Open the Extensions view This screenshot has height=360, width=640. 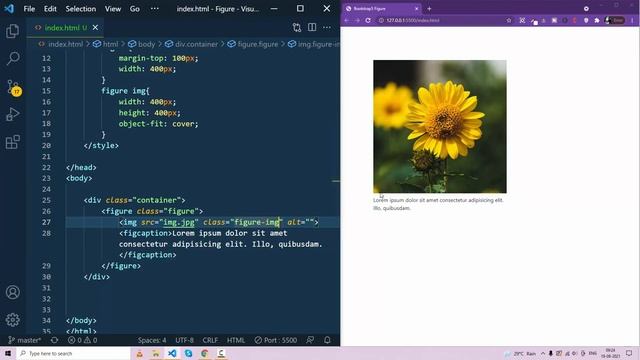[x=13, y=142]
